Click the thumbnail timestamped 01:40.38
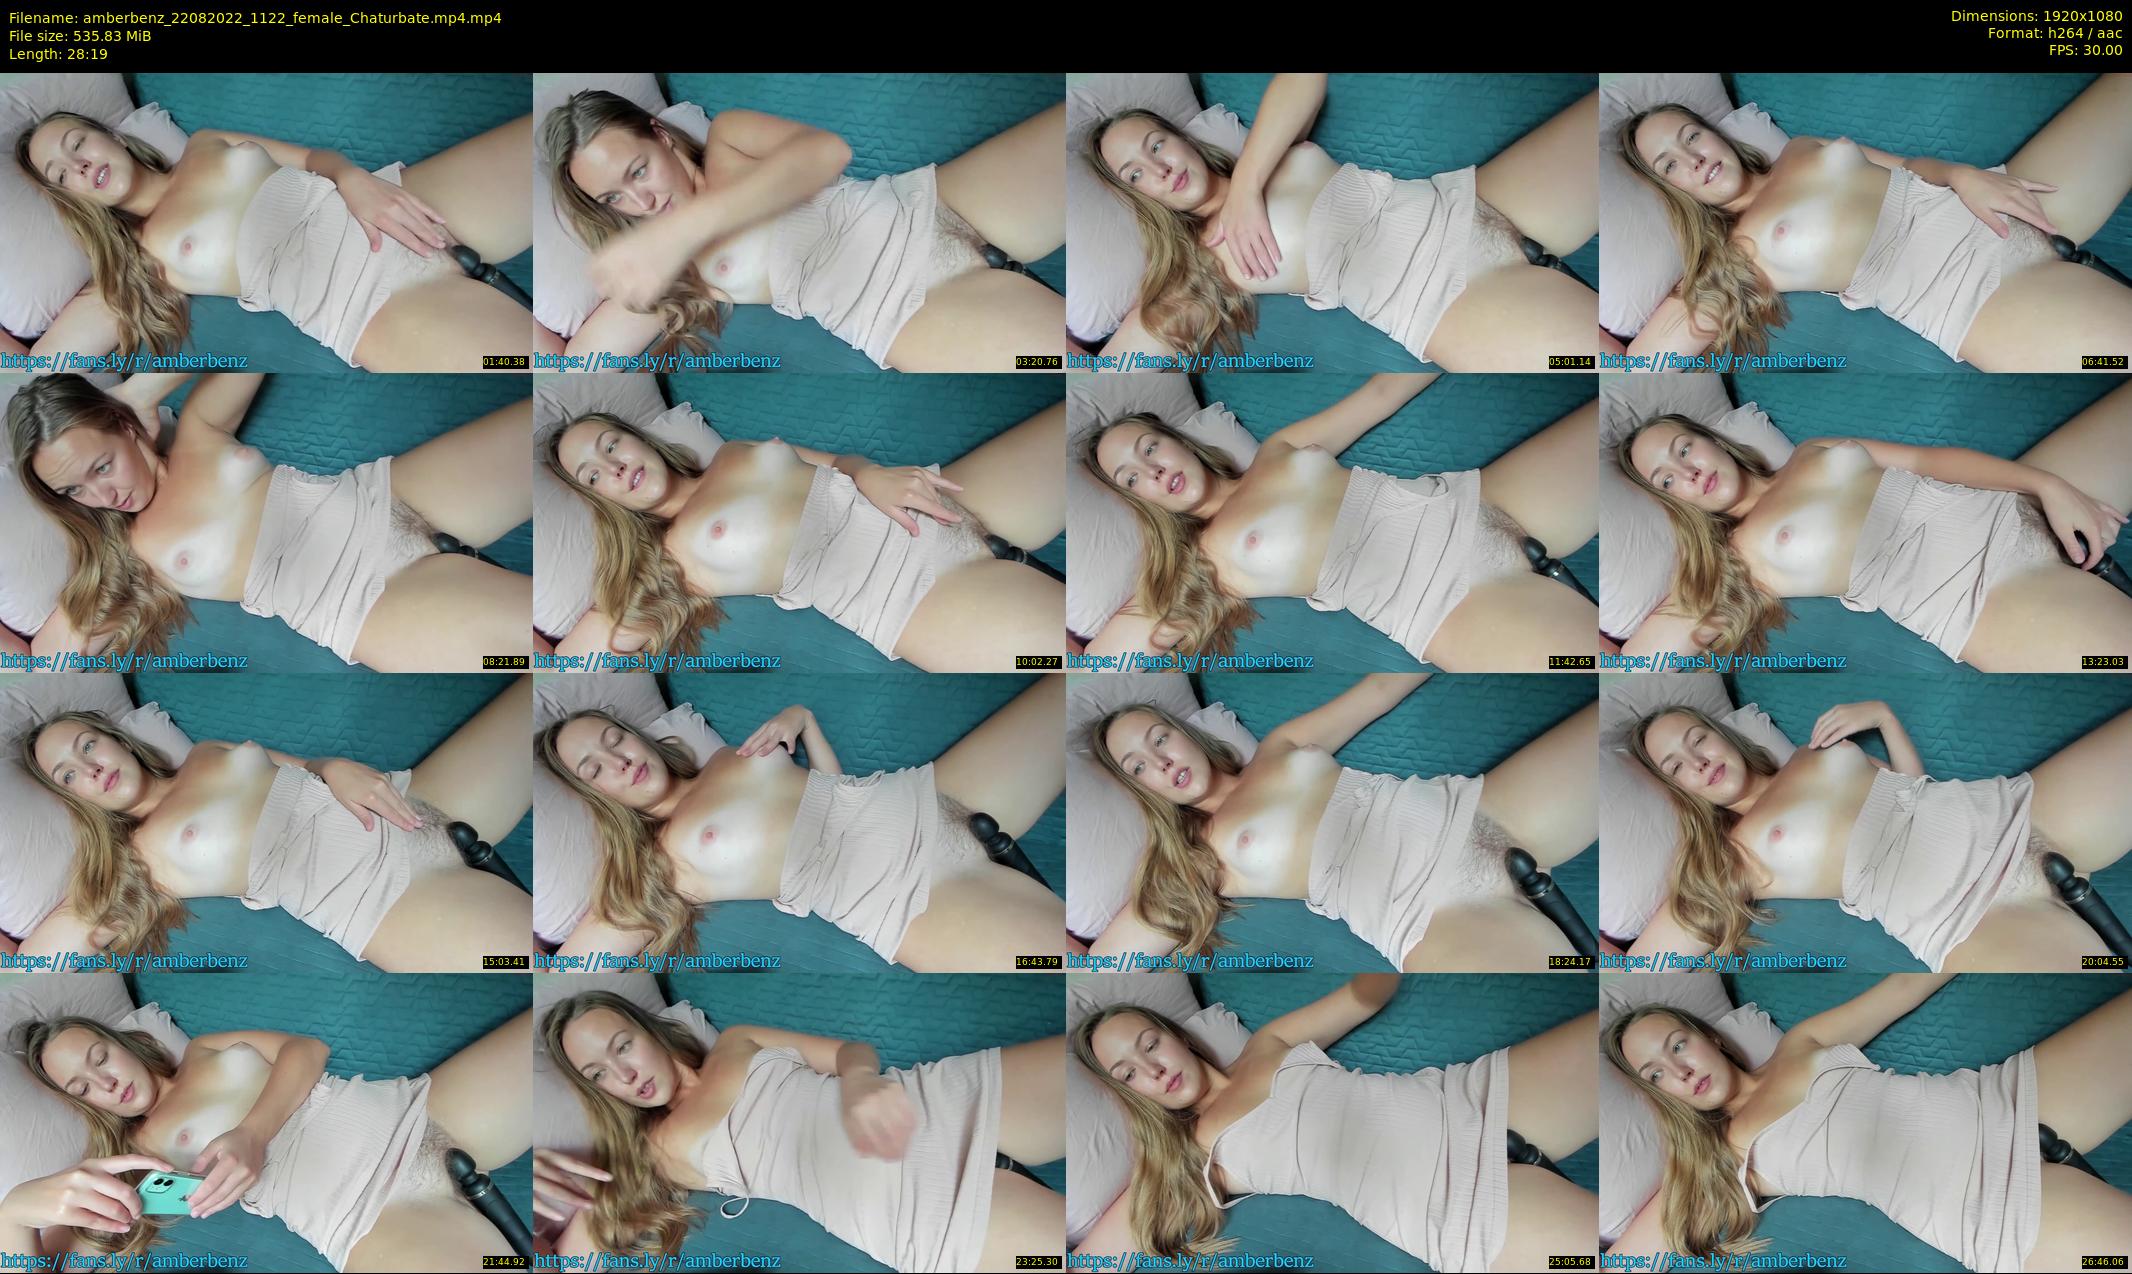Image resolution: width=2132 pixels, height=1274 pixels. (x=266, y=222)
